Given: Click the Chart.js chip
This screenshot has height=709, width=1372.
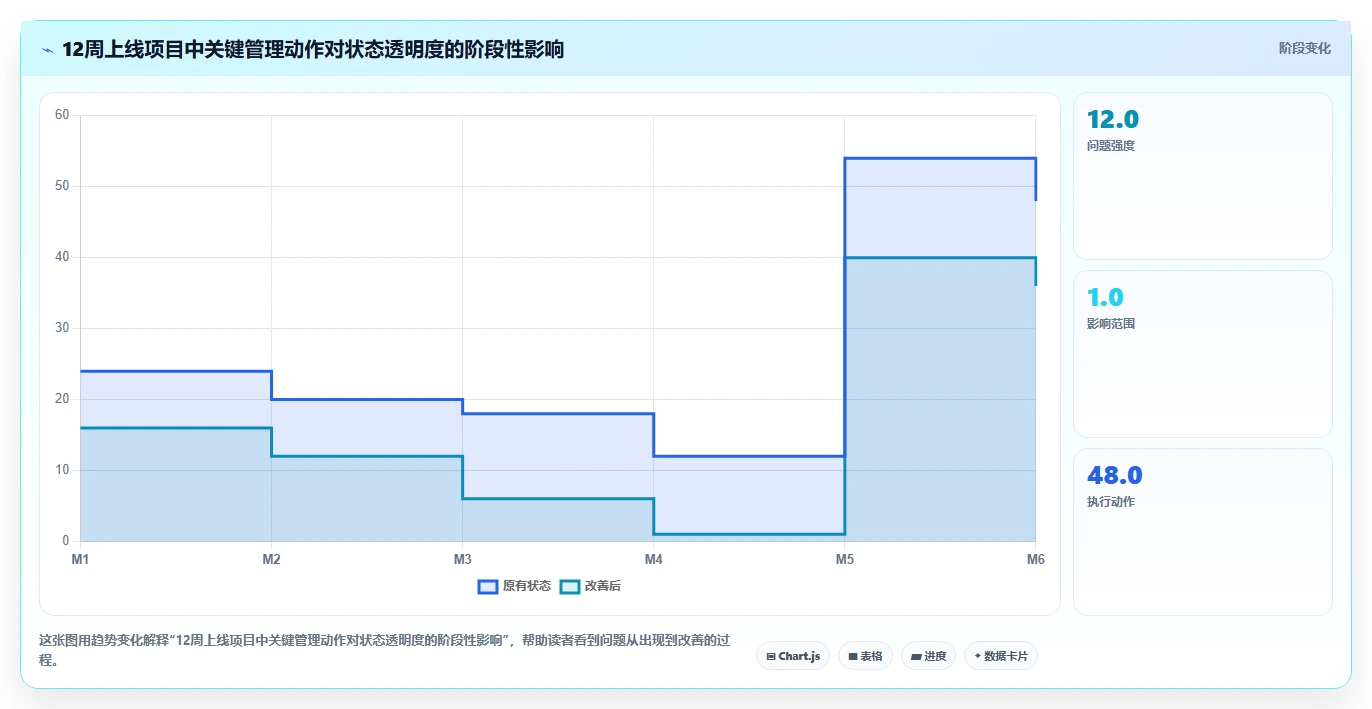Looking at the screenshot, I should [x=793, y=656].
